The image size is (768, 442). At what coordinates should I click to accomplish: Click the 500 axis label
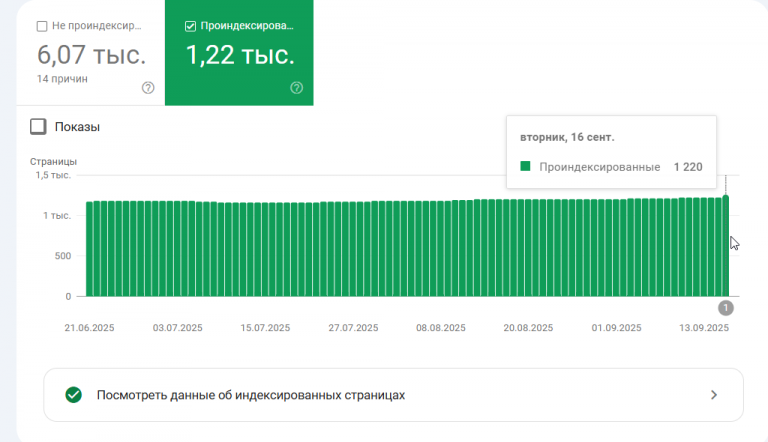(63, 256)
